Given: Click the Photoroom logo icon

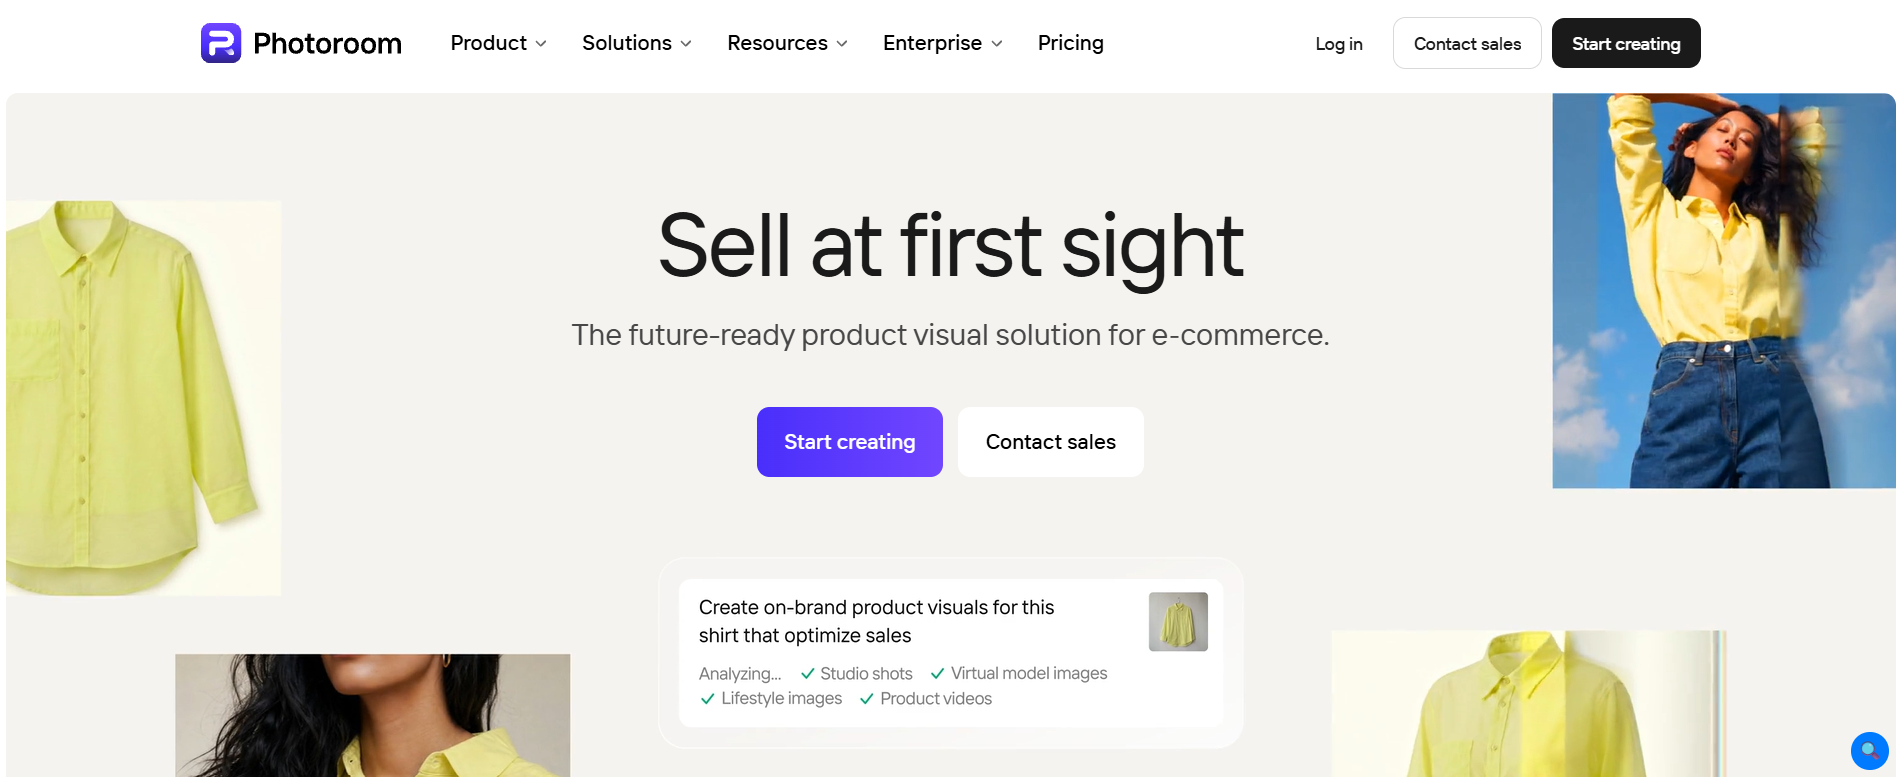Looking at the screenshot, I should click(x=221, y=43).
